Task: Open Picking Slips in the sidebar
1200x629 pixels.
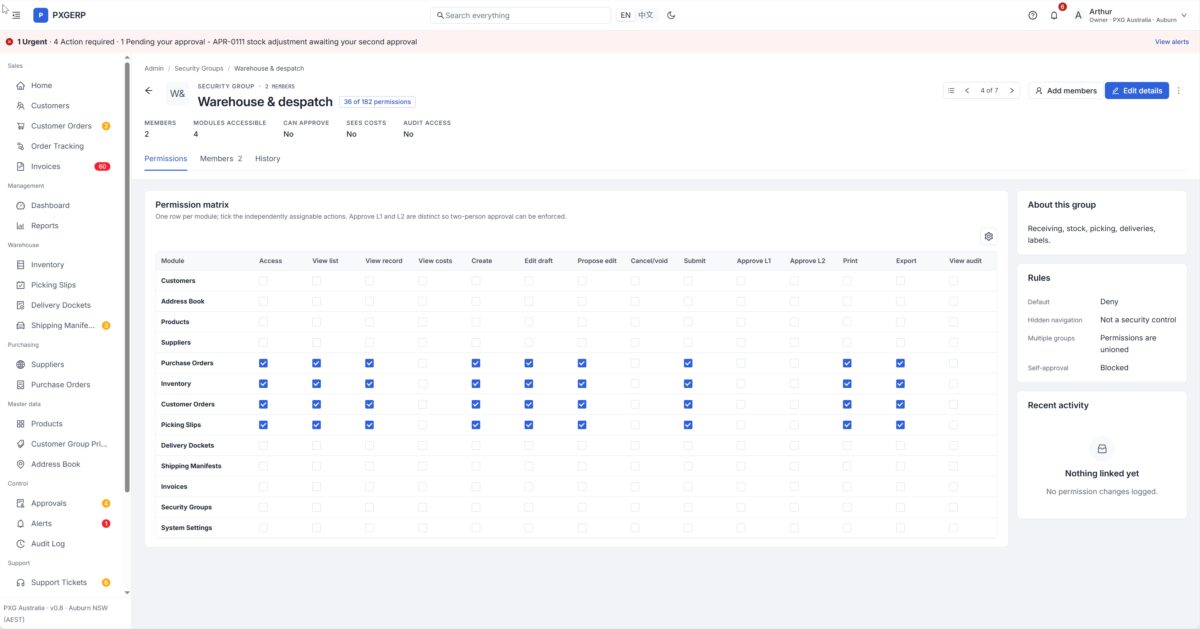Action: pos(62,285)
